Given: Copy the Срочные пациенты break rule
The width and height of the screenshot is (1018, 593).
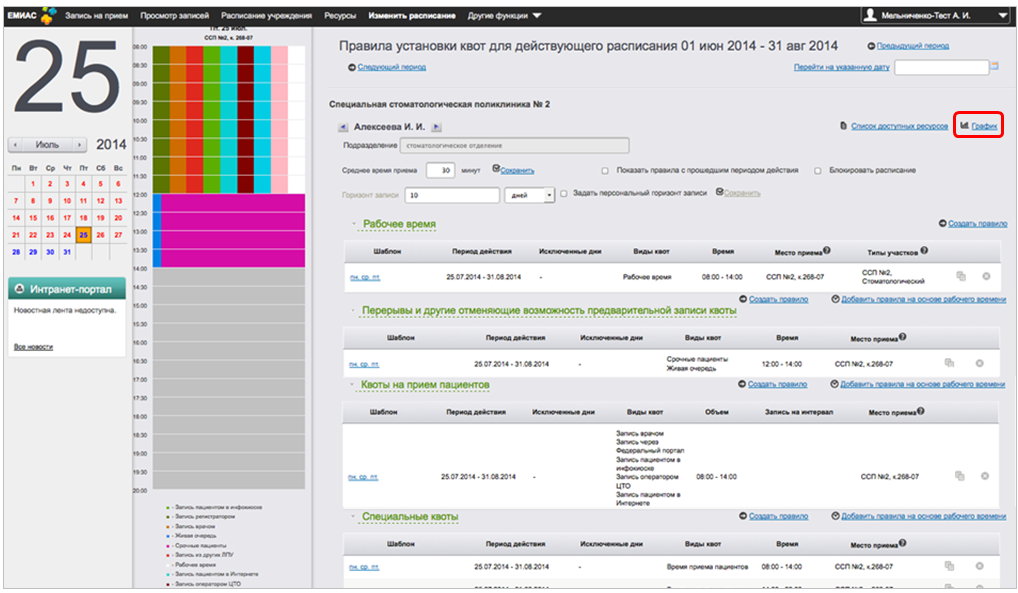Looking at the screenshot, I should coord(949,363).
